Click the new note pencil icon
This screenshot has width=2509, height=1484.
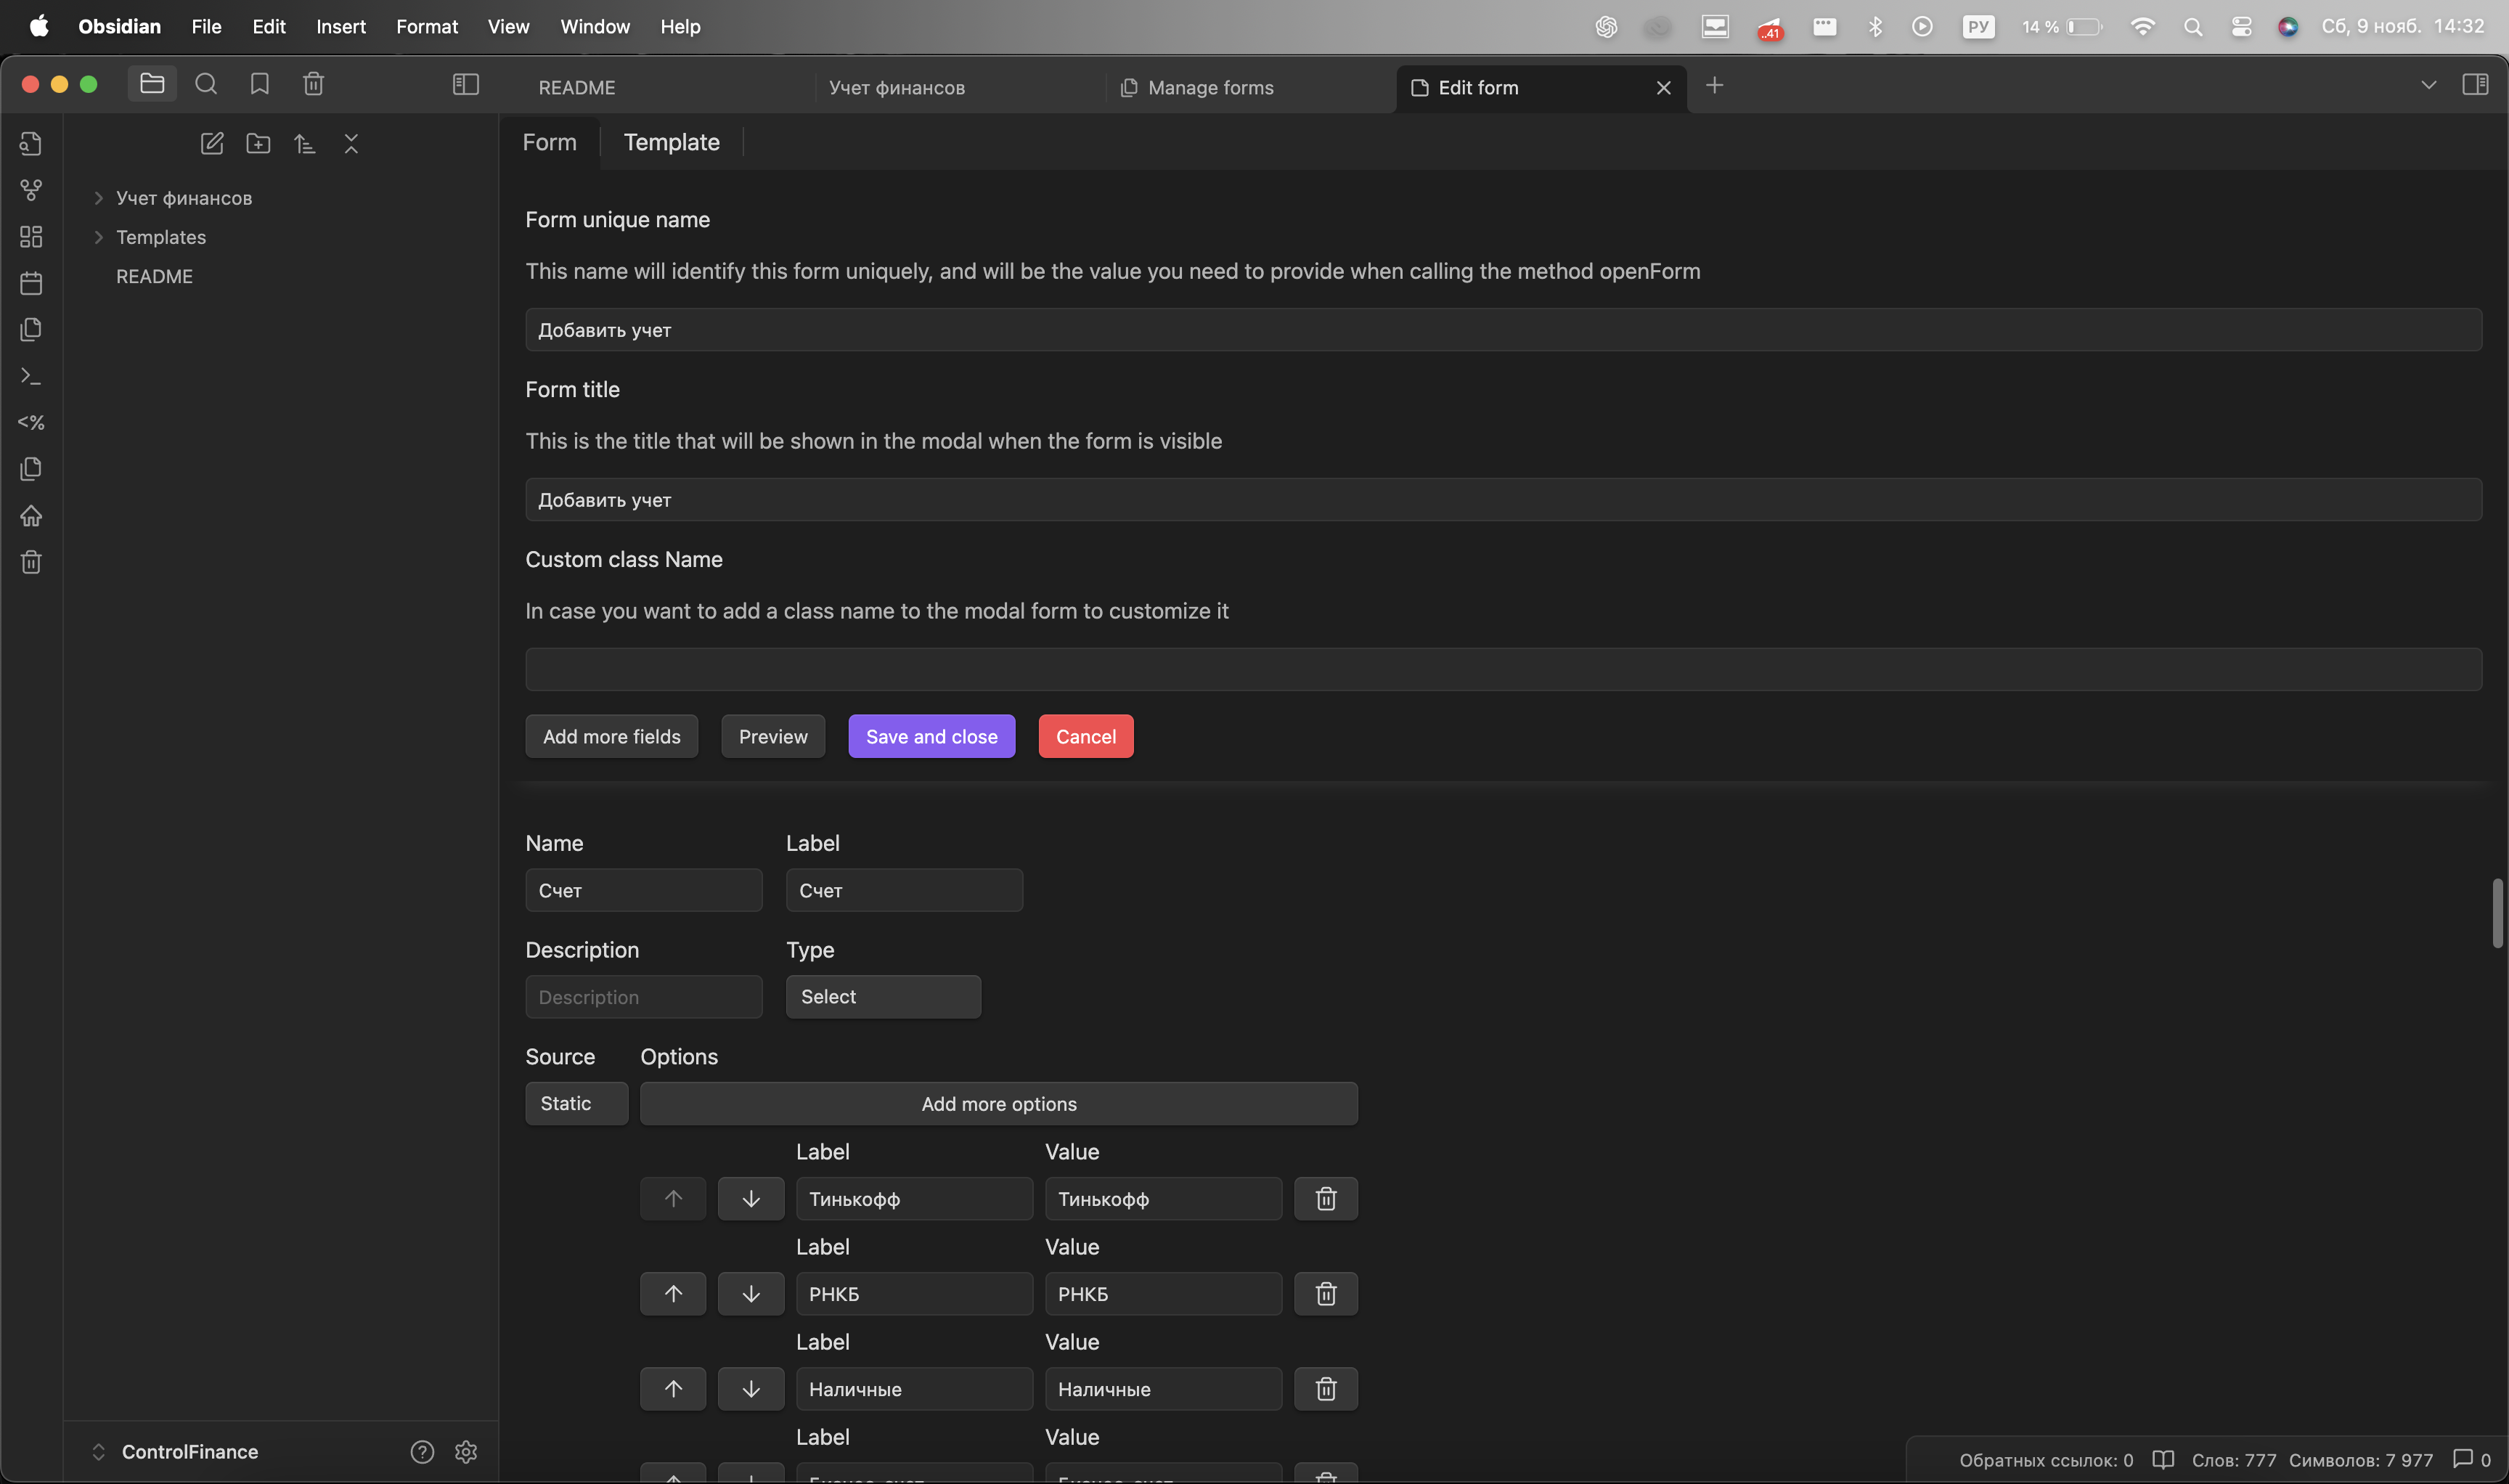tap(212, 143)
